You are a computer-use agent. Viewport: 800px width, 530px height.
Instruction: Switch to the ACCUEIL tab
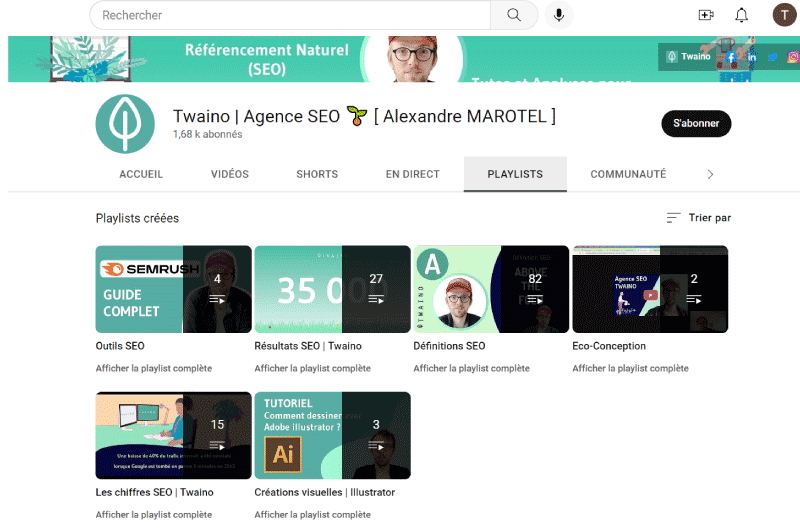(x=141, y=174)
